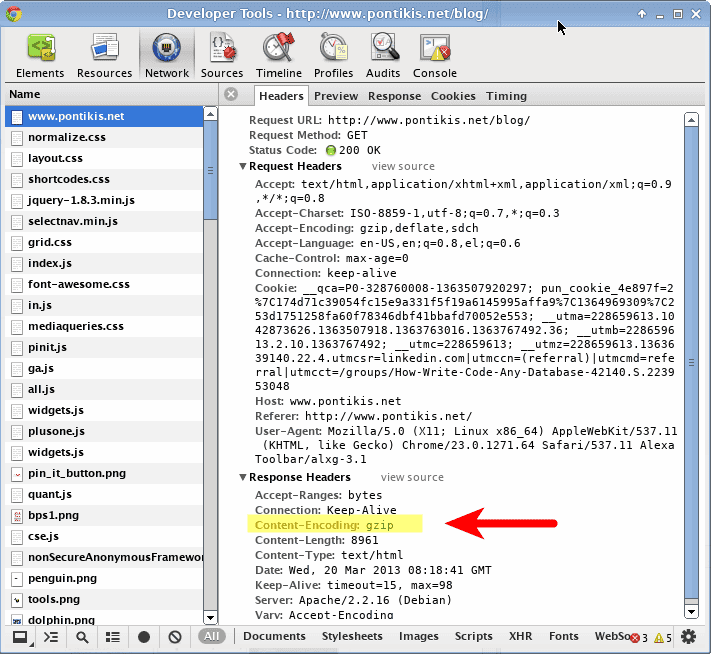Filter requests by Images

[x=419, y=636]
